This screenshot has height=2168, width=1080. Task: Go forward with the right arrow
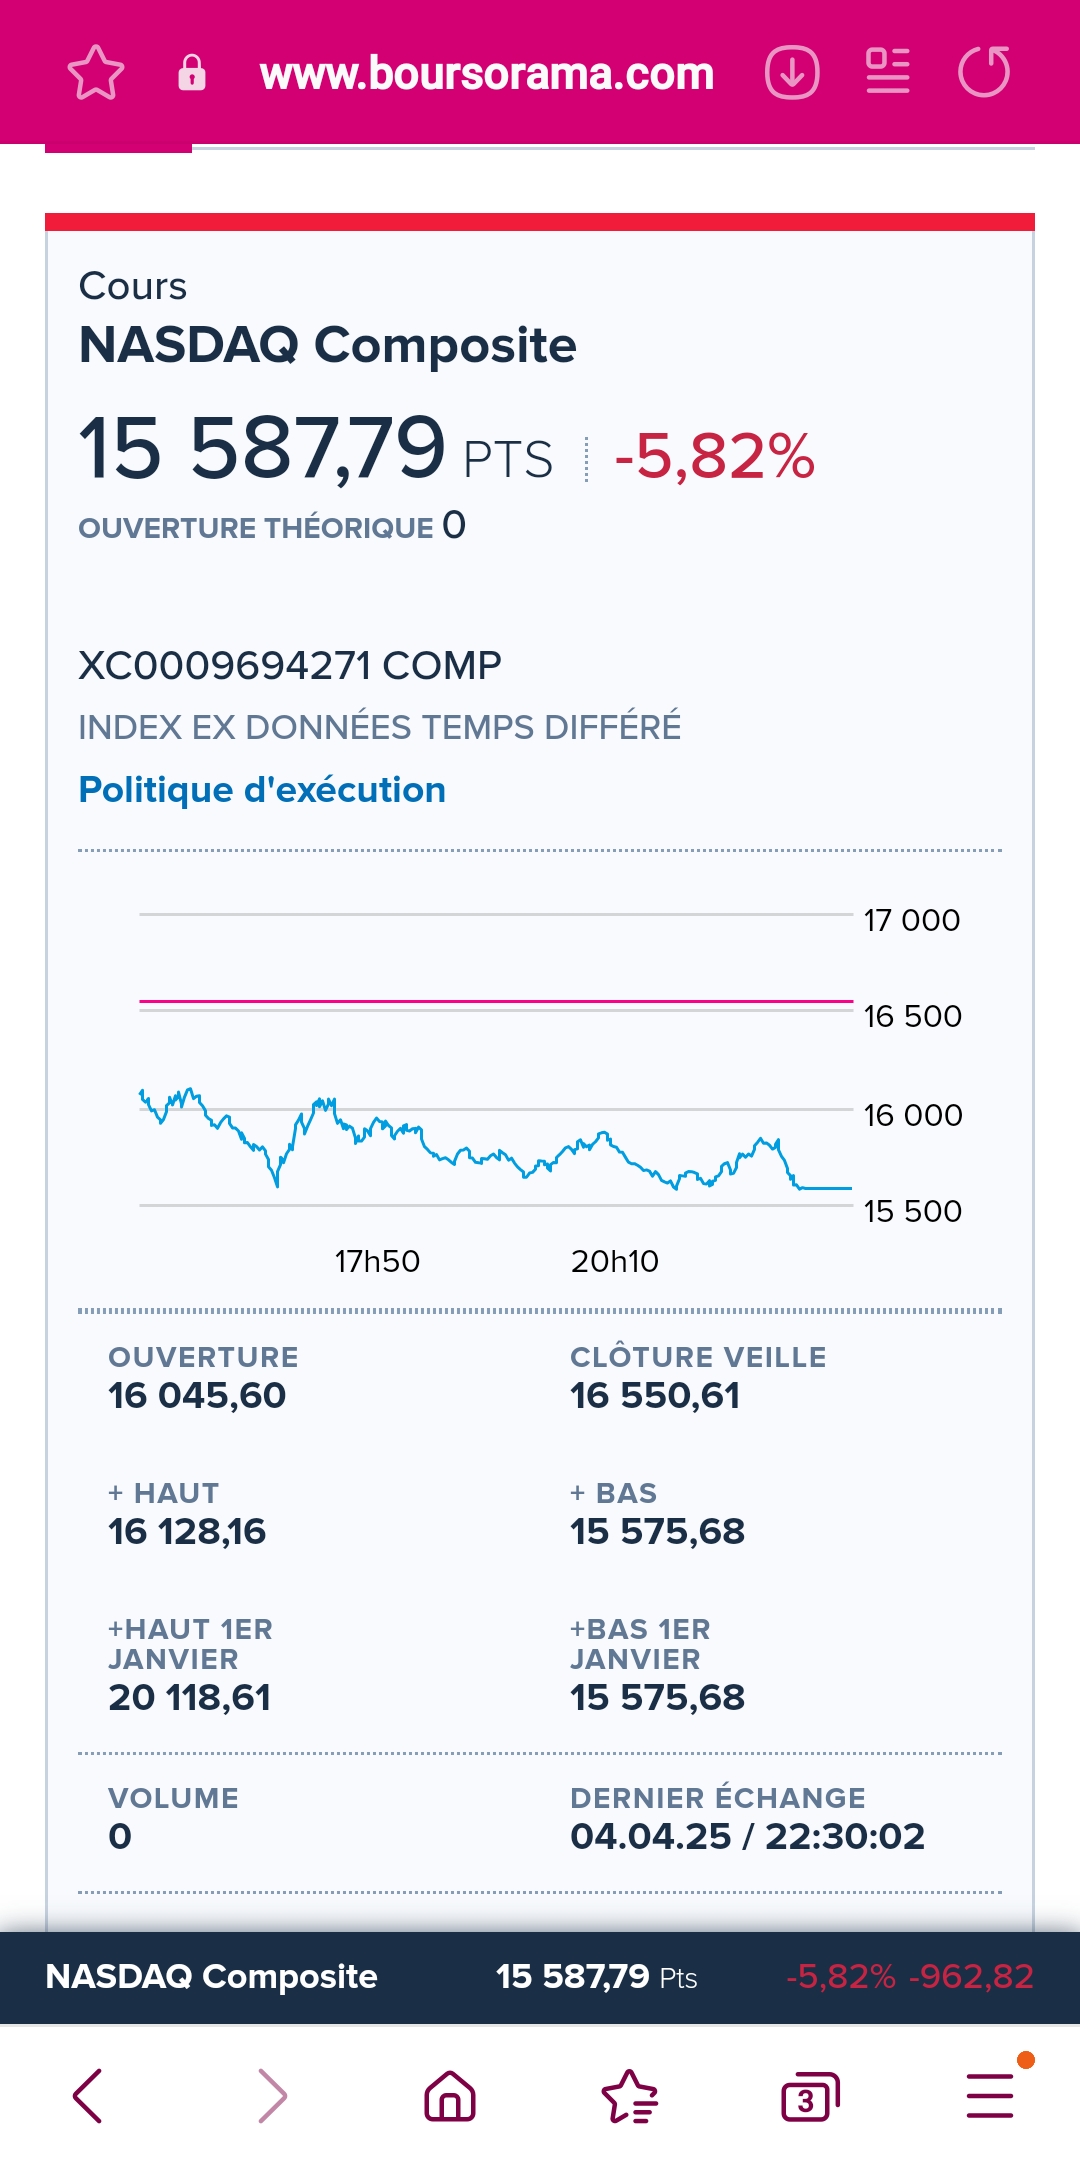point(272,2095)
